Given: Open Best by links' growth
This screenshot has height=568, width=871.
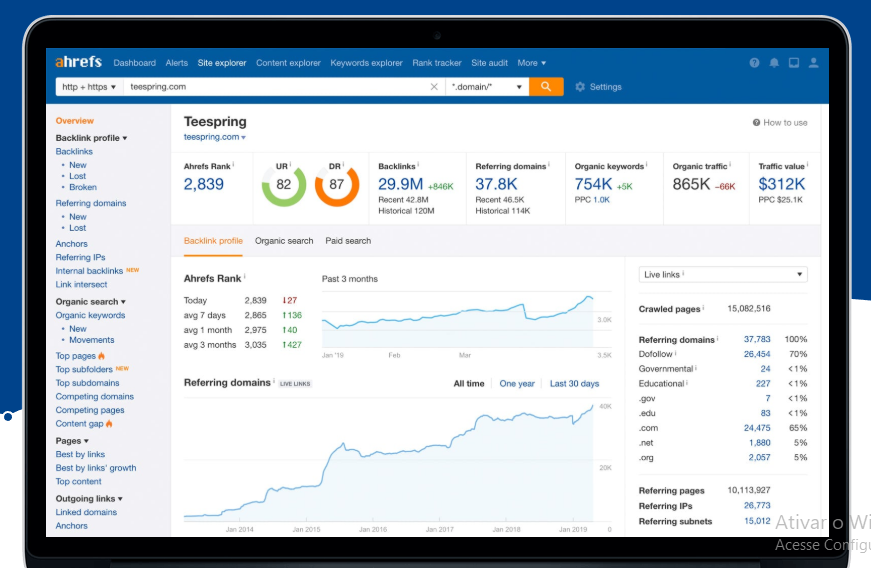Looking at the screenshot, I should tap(96, 468).
